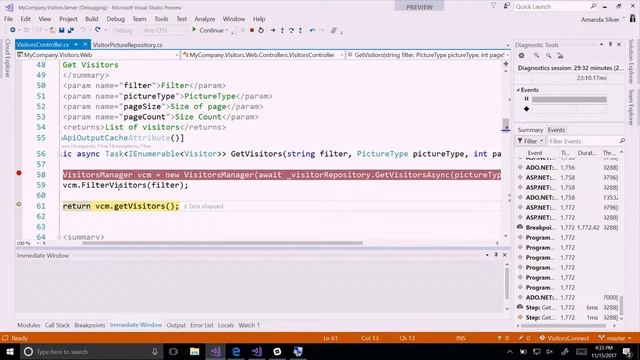
Task: Click the Task View taskbar icon
Action: (173, 351)
